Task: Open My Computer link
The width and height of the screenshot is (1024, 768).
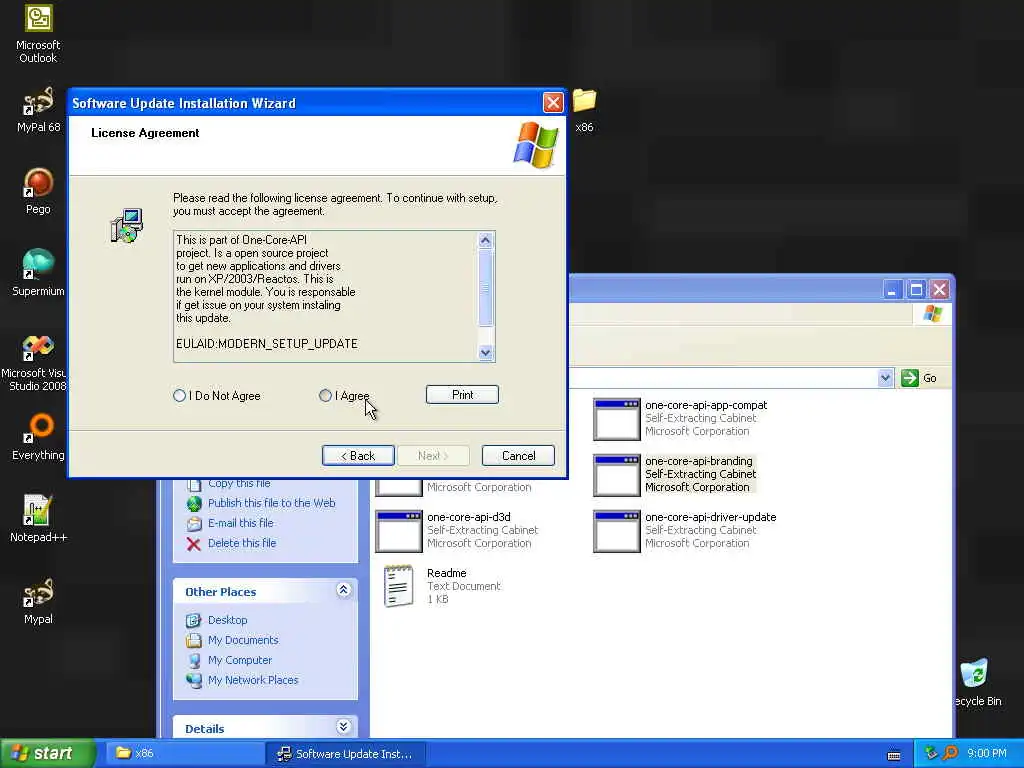Action: (x=240, y=660)
